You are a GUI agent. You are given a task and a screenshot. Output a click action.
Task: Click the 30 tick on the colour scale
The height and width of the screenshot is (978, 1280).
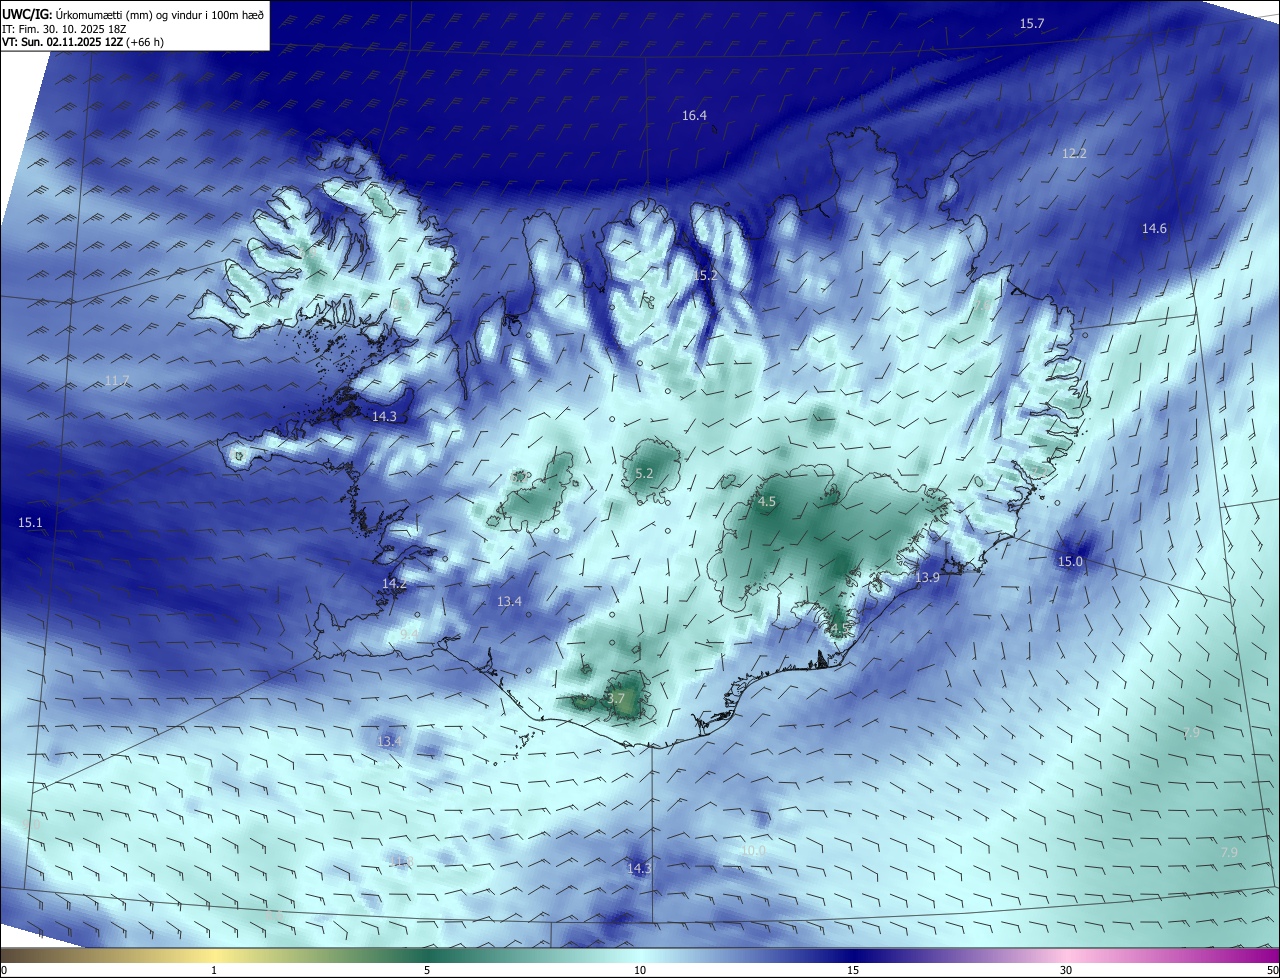[1066, 970]
